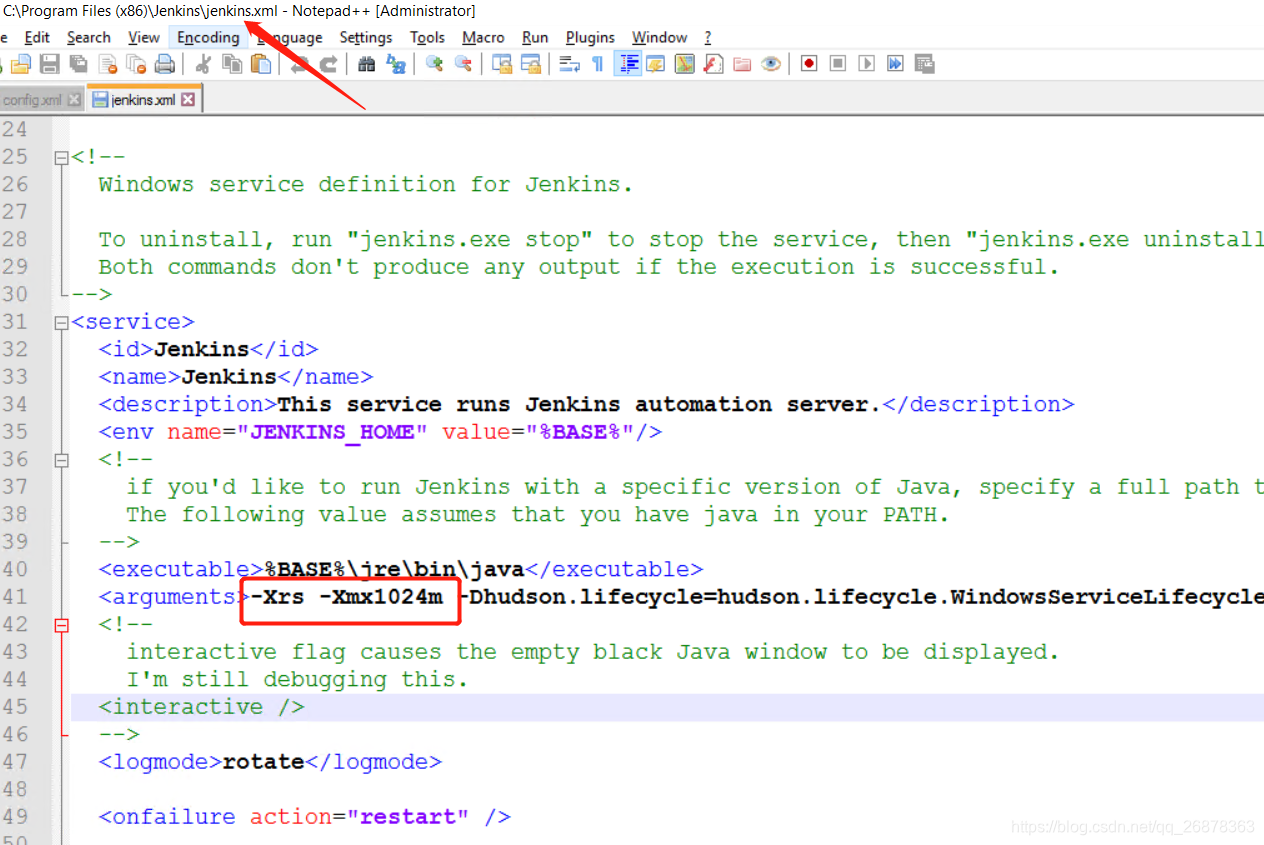This screenshot has width=1264, height=845.
Task: Click the Undo arrow icon
Action: pos(299,64)
